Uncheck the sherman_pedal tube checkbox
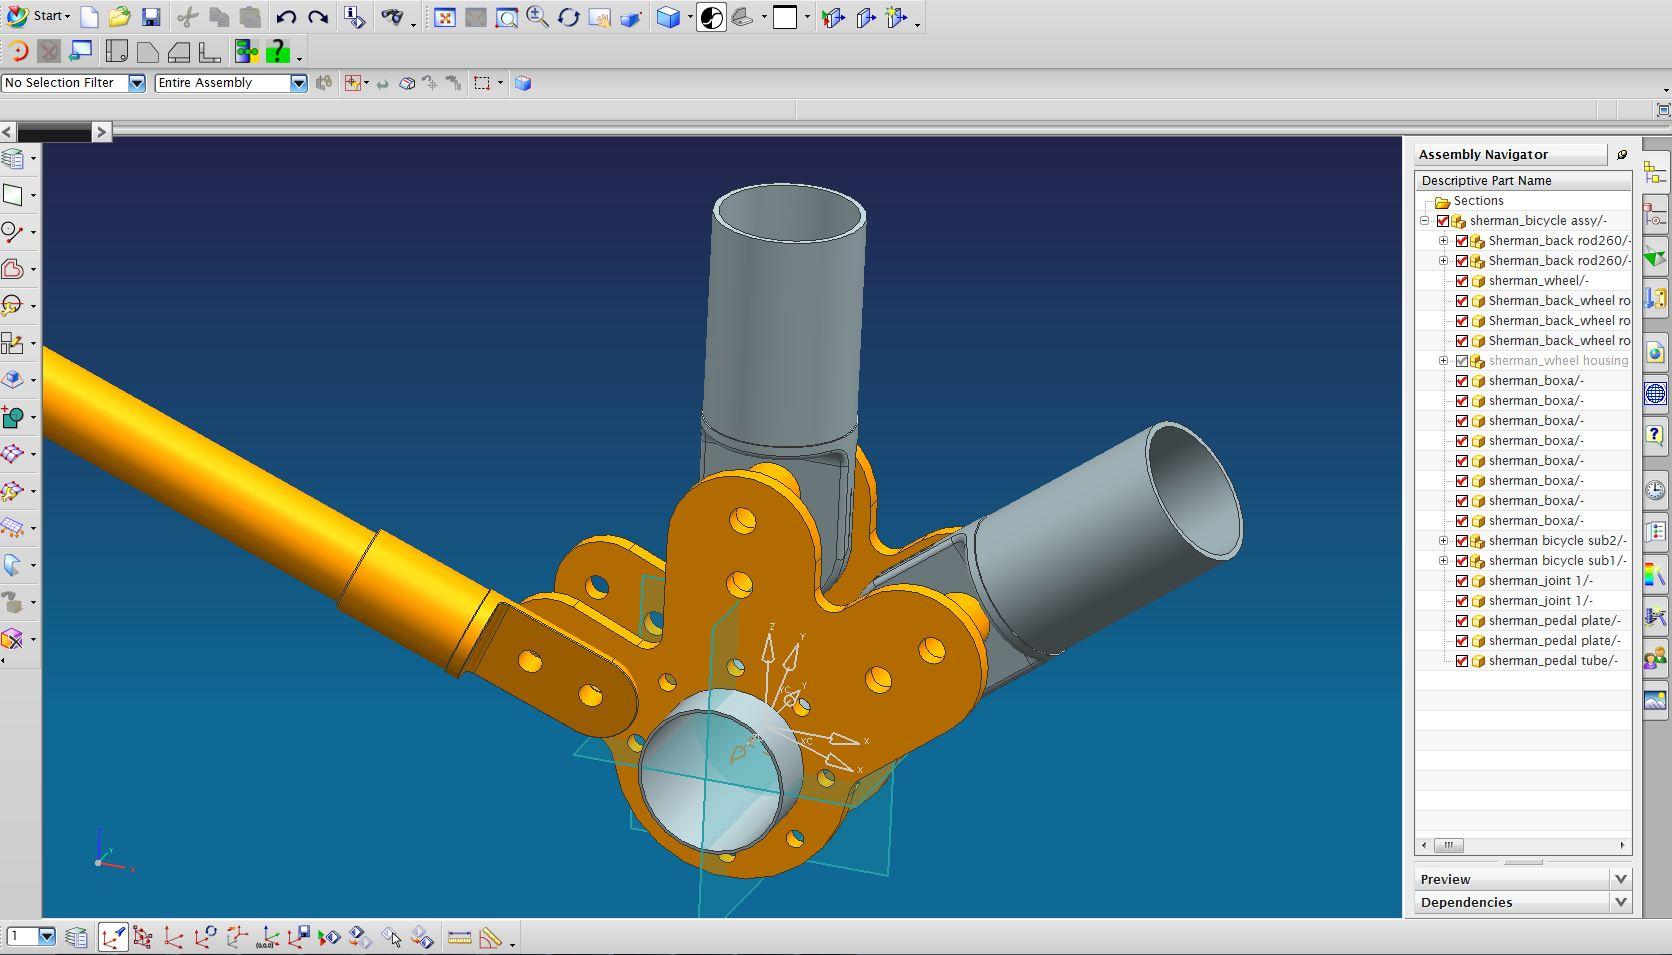 [x=1462, y=661]
